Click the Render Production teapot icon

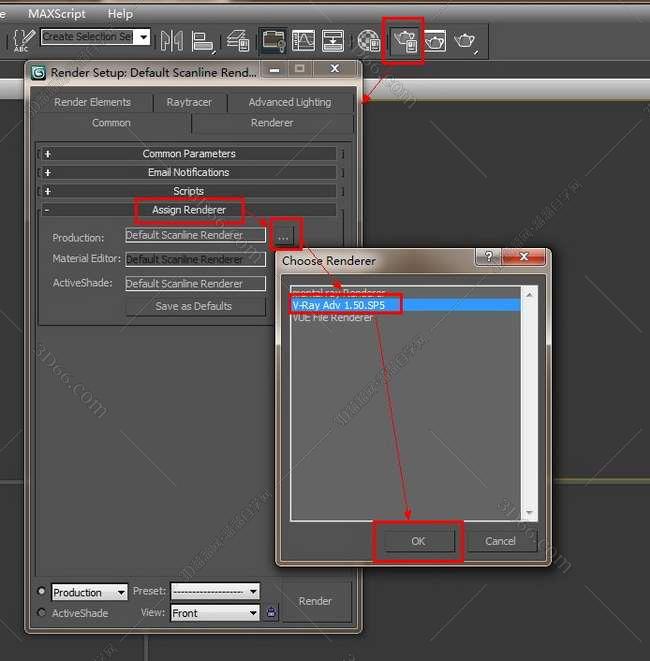[465, 41]
